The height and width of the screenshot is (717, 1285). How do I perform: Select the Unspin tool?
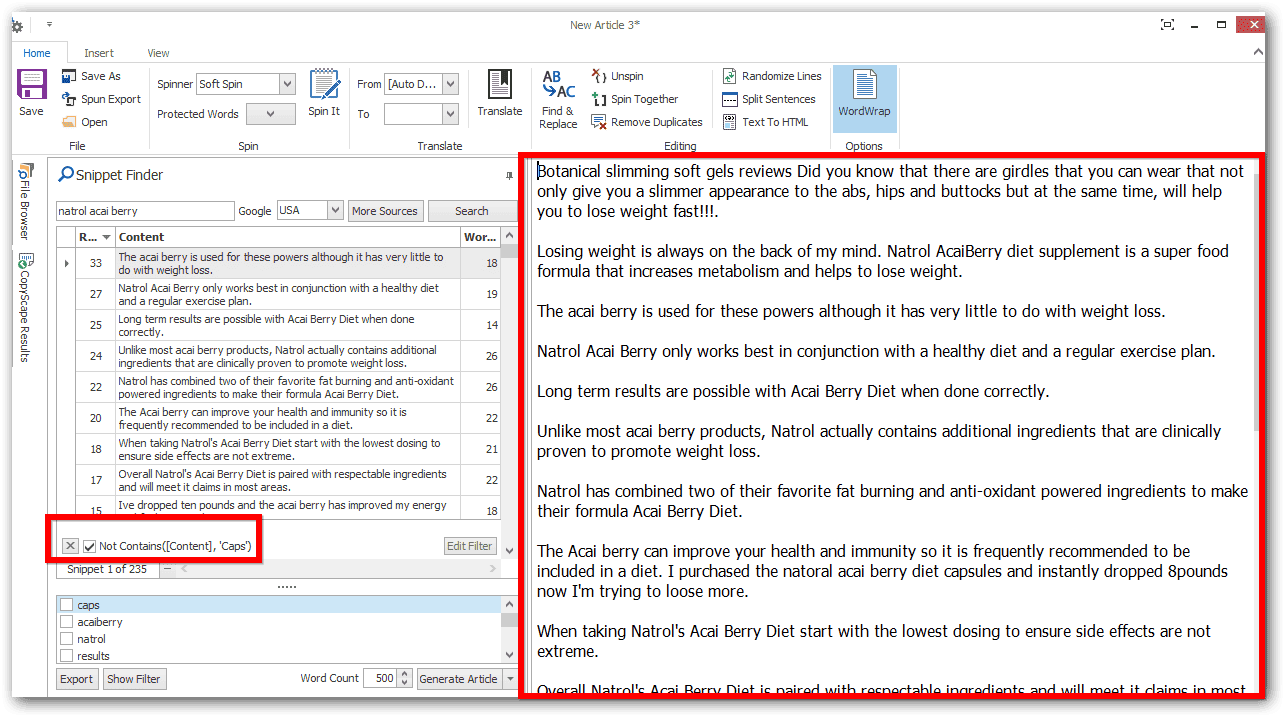tap(618, 76)
